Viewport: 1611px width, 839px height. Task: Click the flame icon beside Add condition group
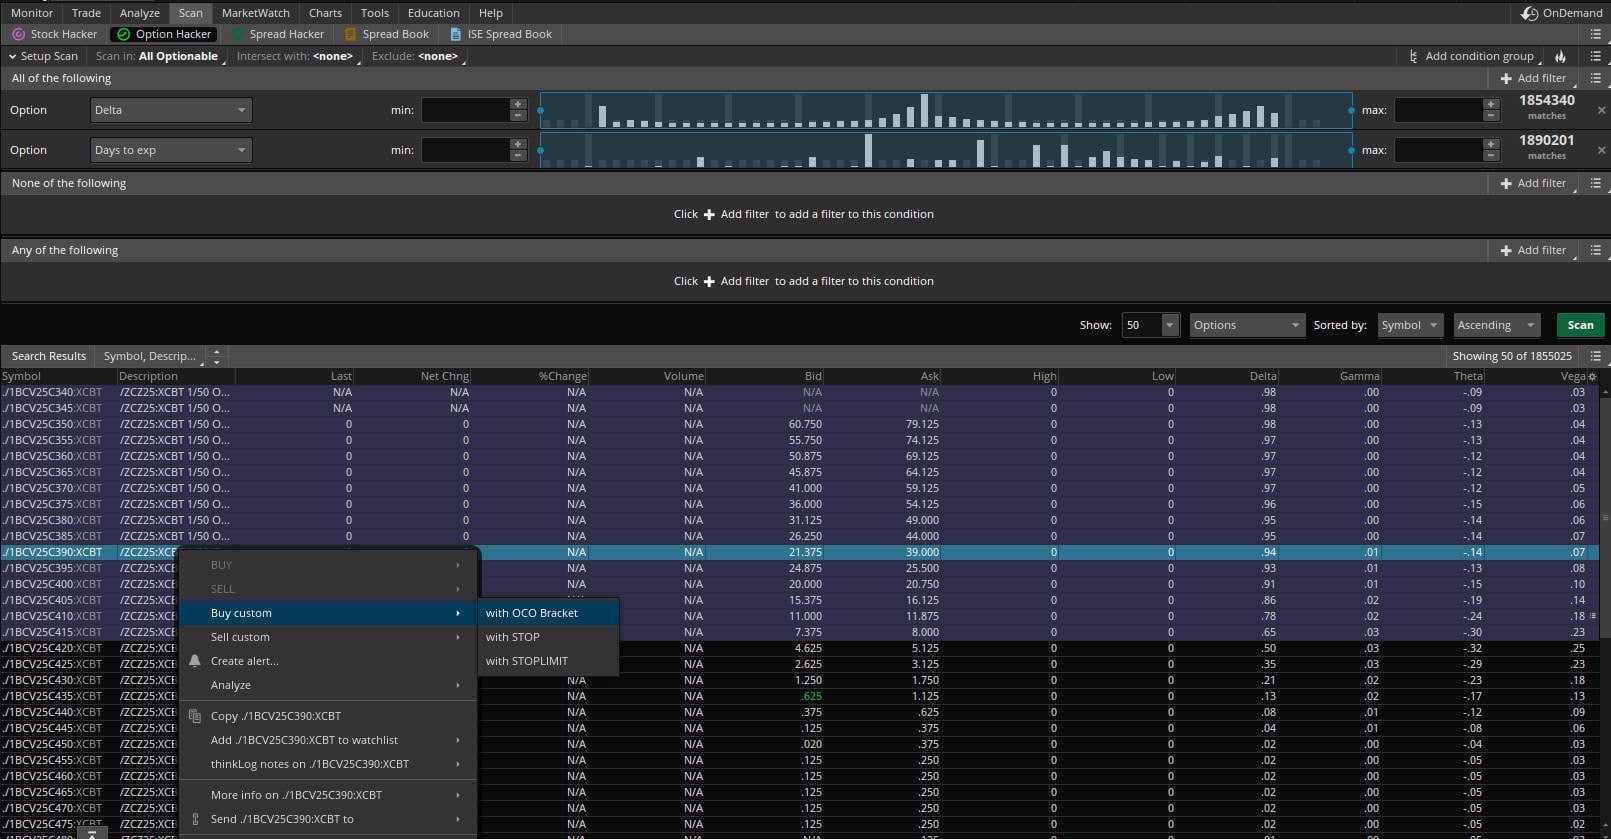pos(1560,56)
